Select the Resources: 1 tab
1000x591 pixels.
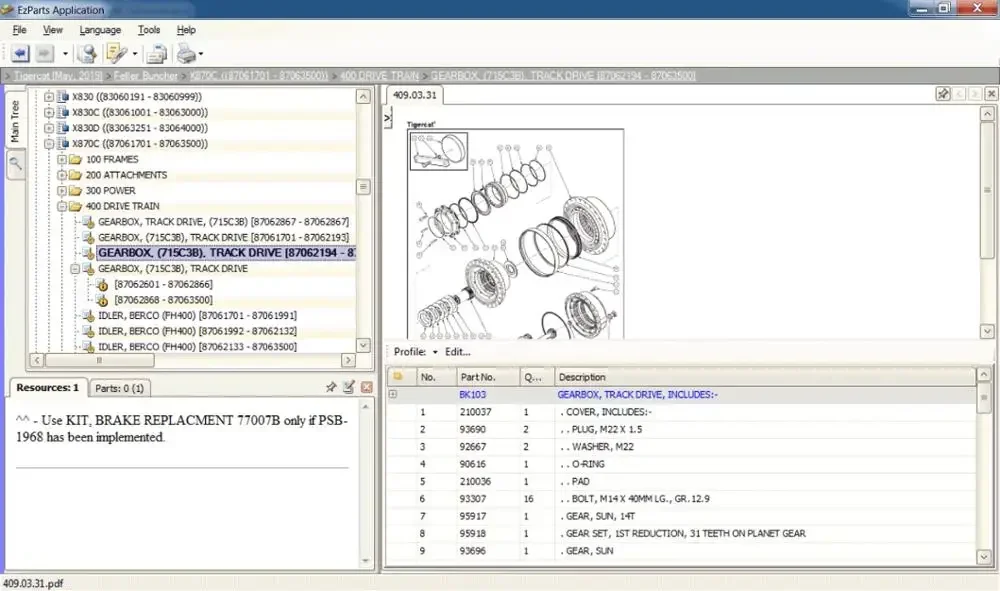tap(46, 388)
